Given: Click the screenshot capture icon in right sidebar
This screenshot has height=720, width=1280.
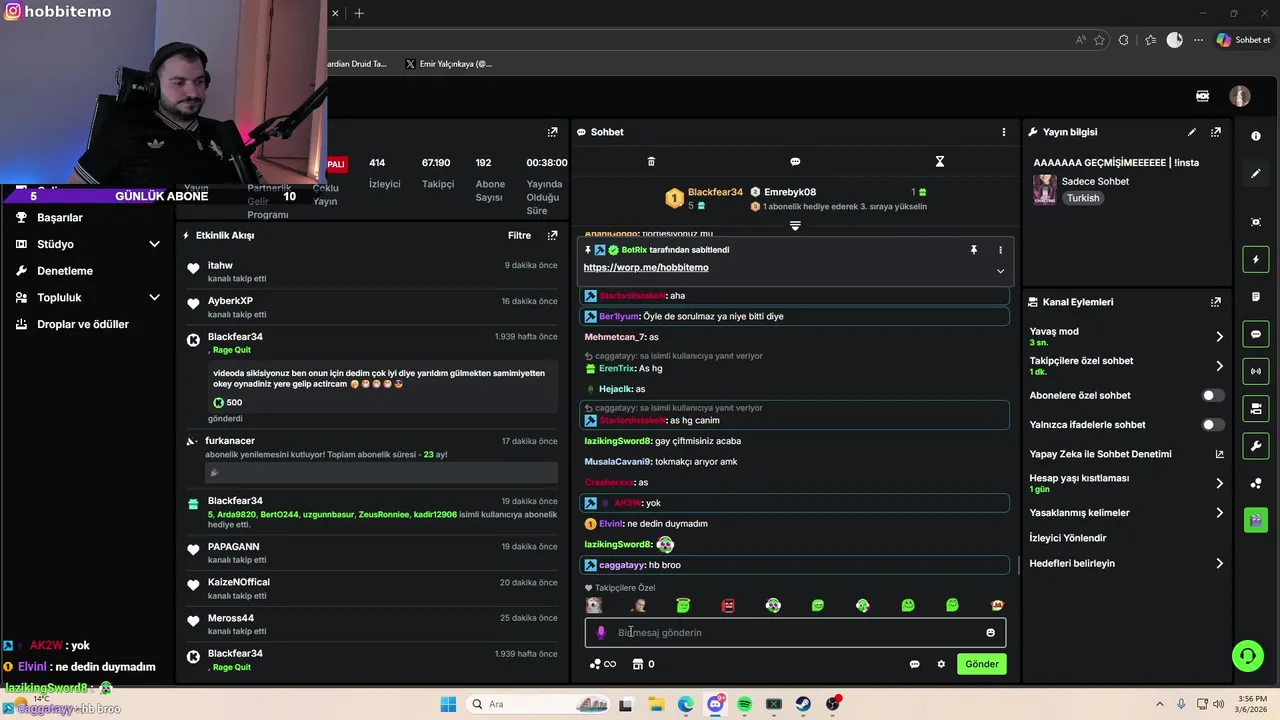Looking at the screenshot, I should click(1256, 222).
